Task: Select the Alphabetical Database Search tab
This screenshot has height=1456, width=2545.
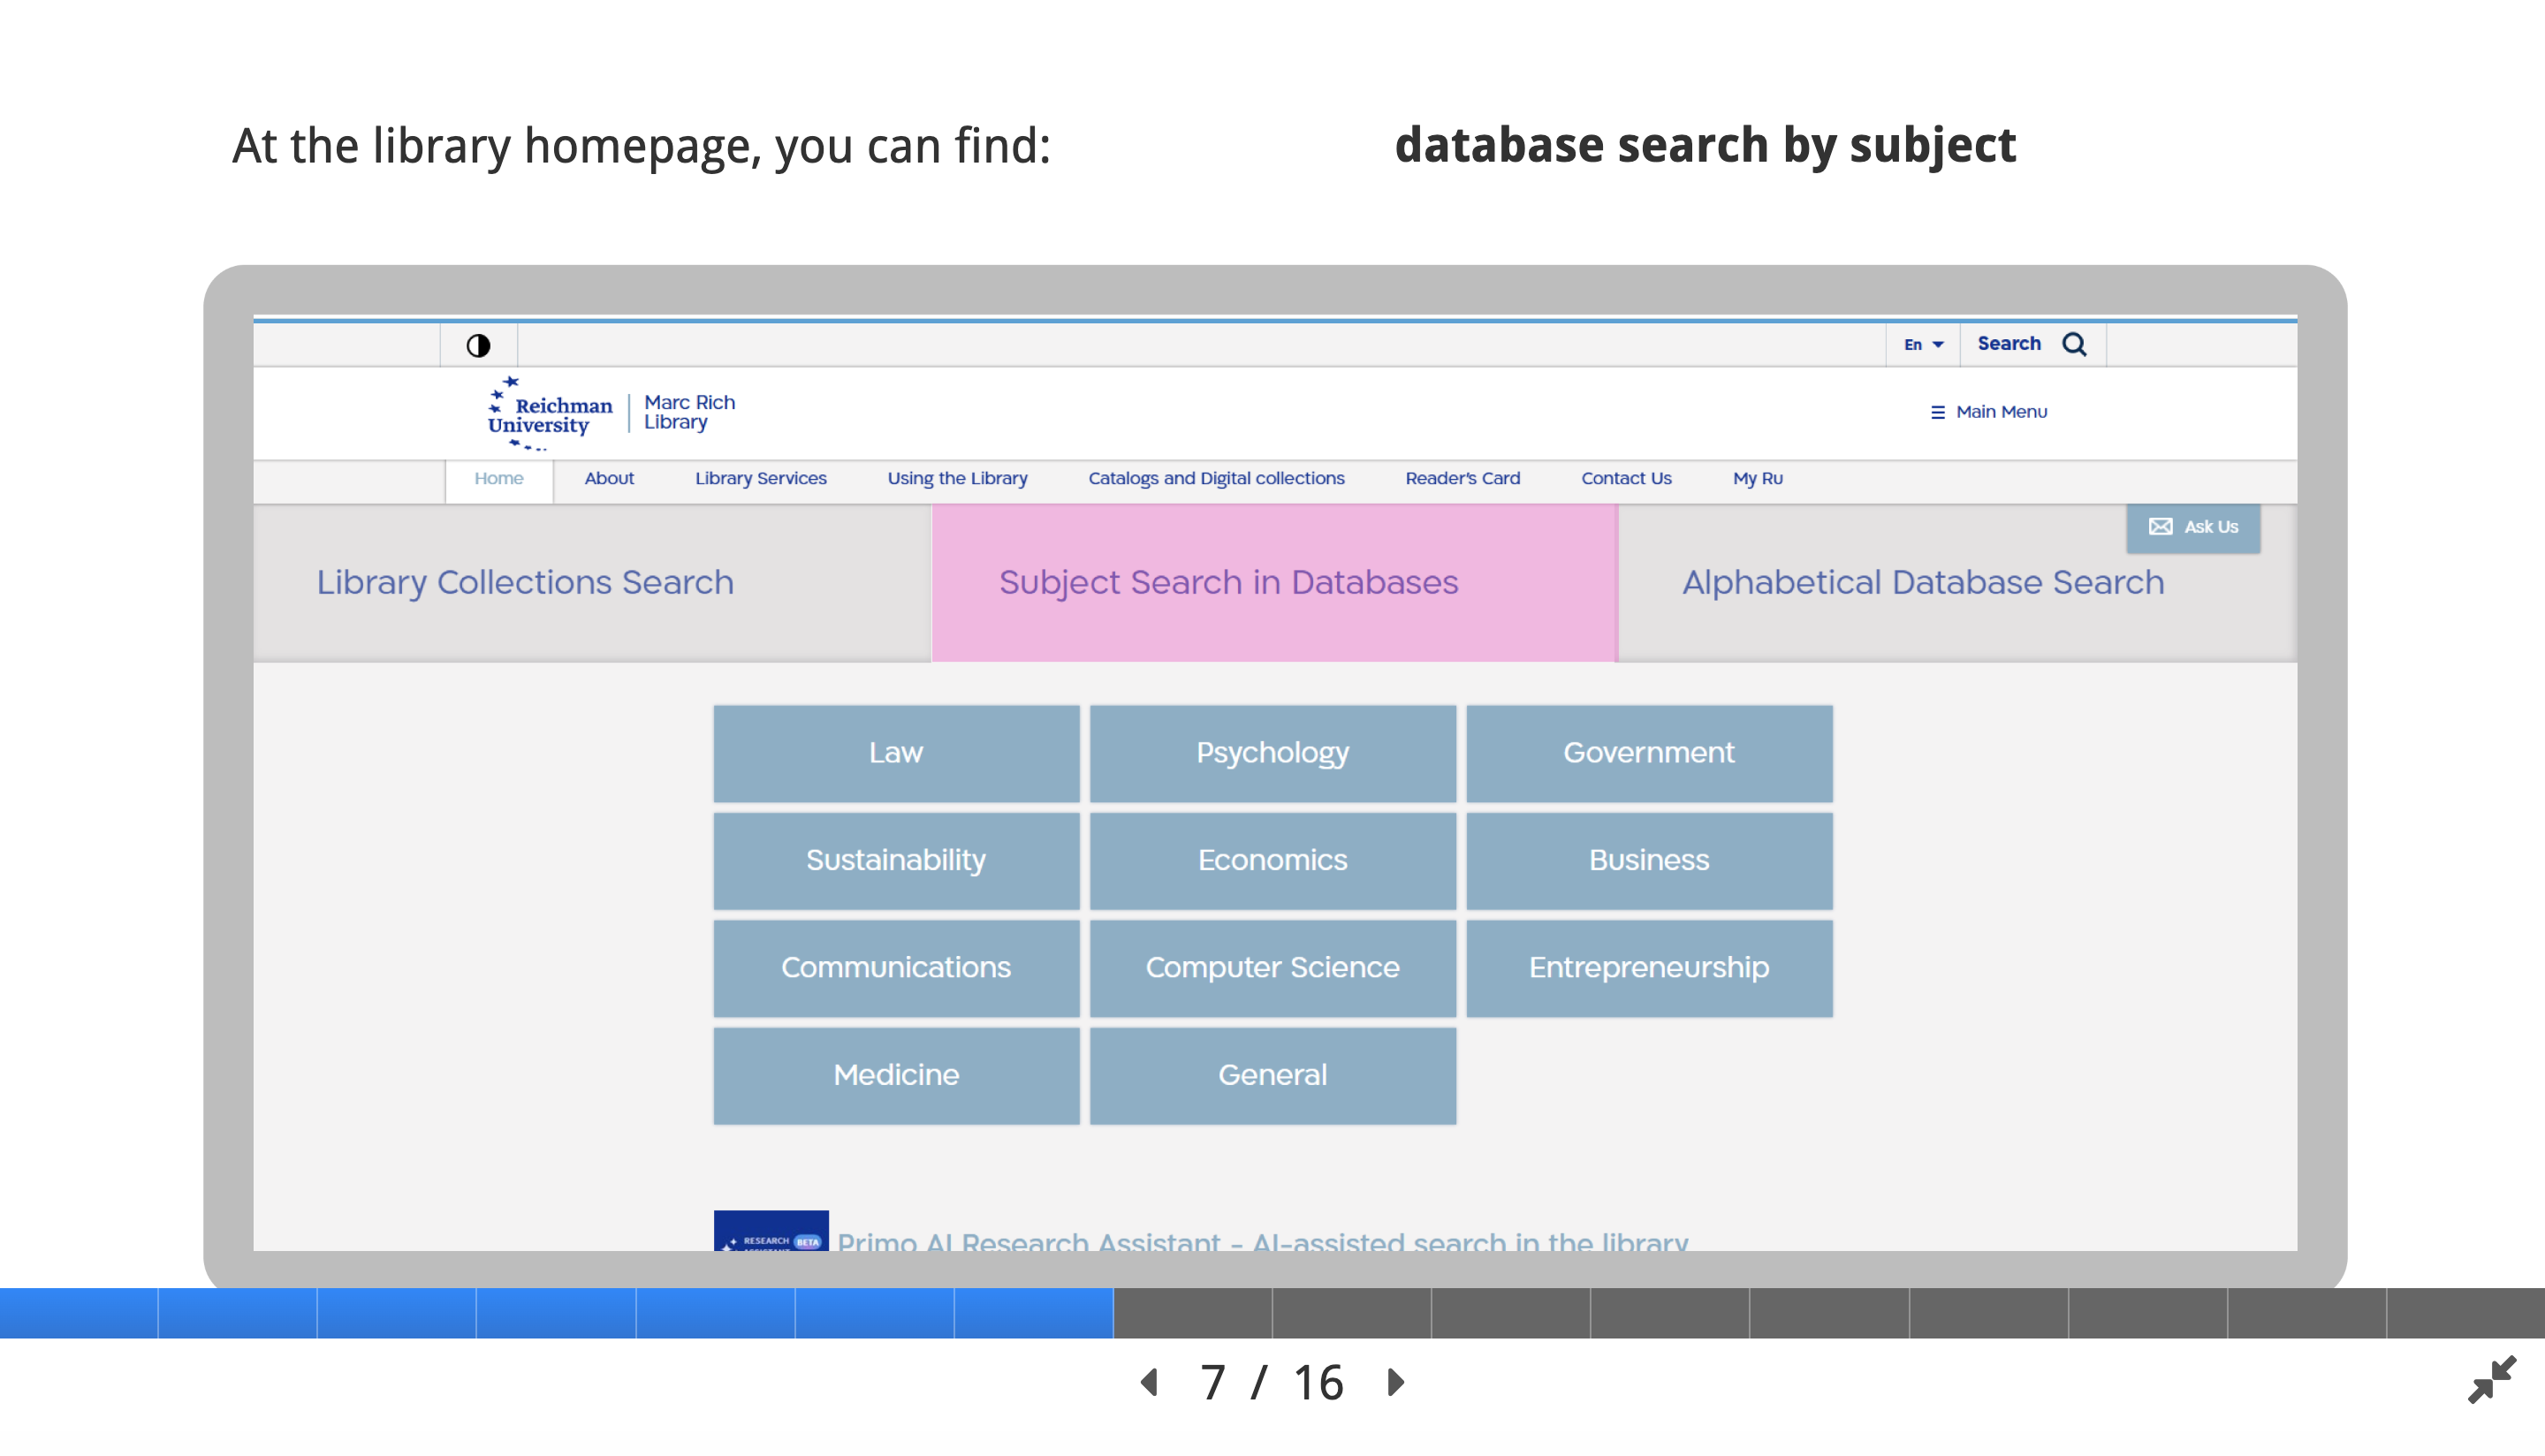Action: (1922, 582)
